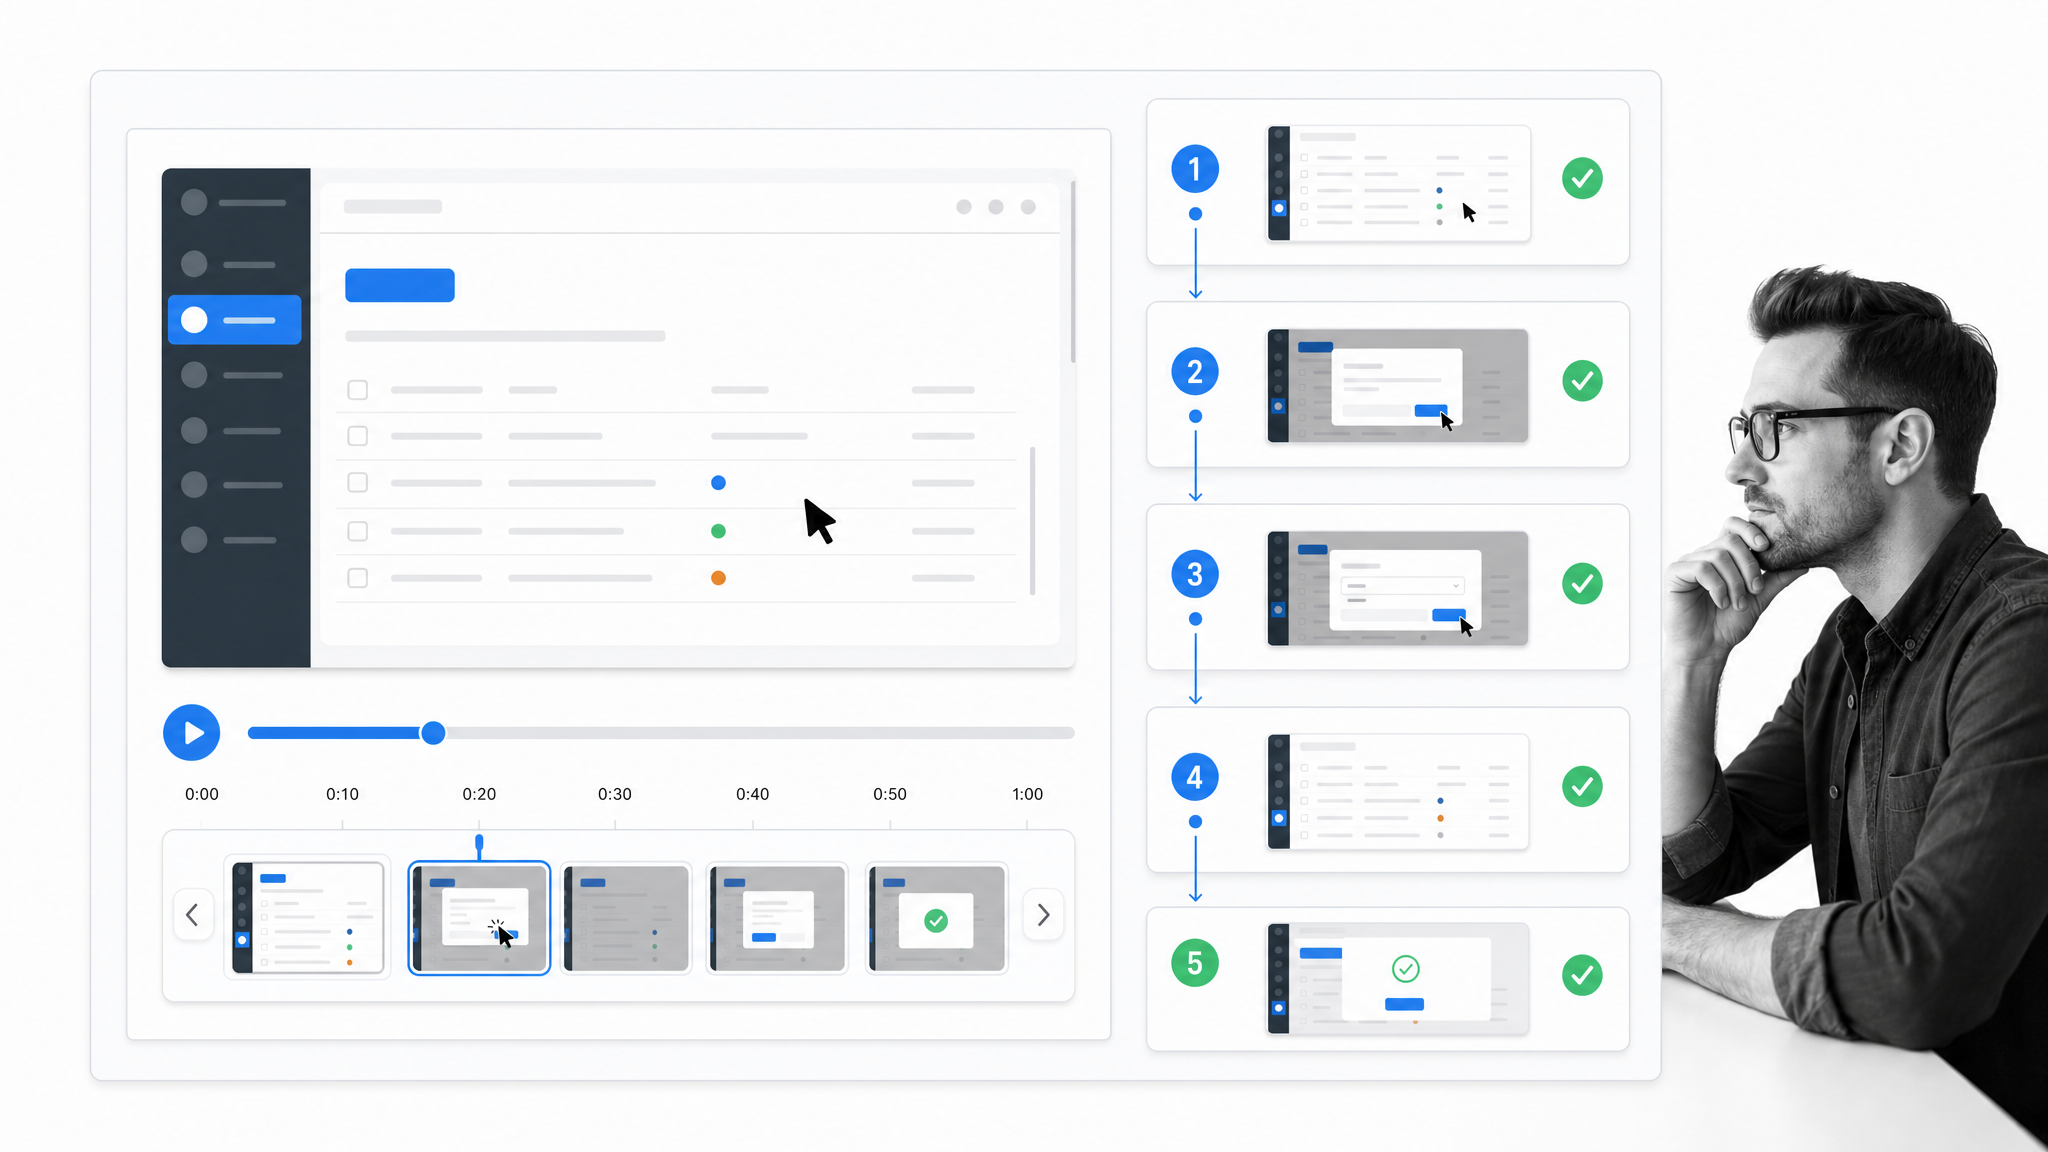The height and width of the screenshot is (1152, 2048).
Task: Click the unplayed gray part of progress bar
Action: 759,733
